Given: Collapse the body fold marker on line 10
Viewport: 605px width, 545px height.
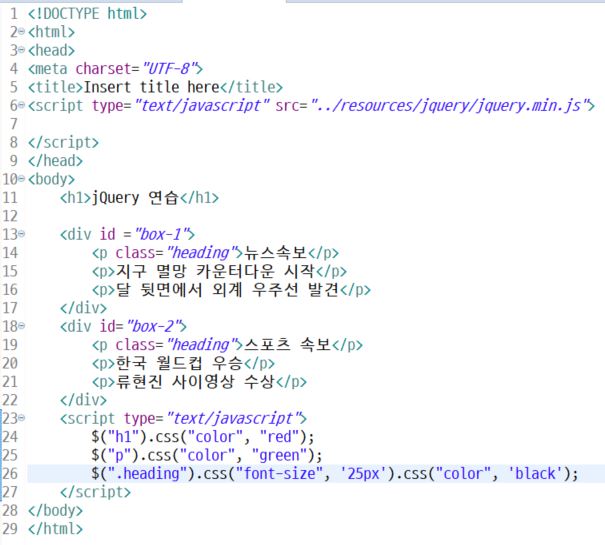Looking at the screenshot, I should point(22,179).
